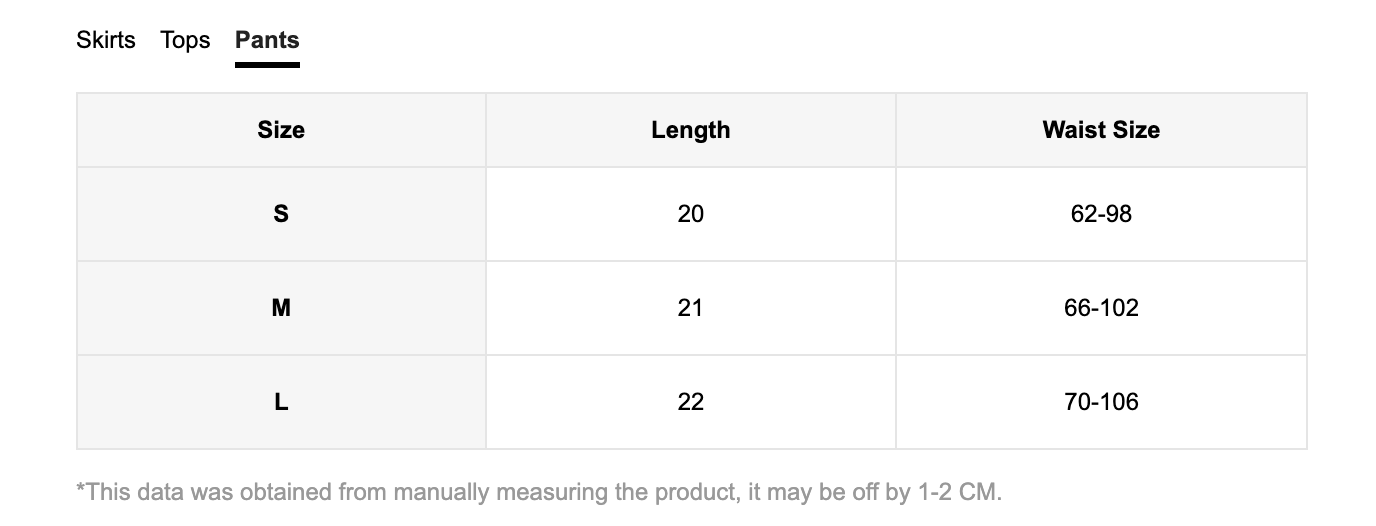Select the Waist Size column header
This screenshot has width=1376, height=526.
pyautogui.click(x=1101, y=130)
